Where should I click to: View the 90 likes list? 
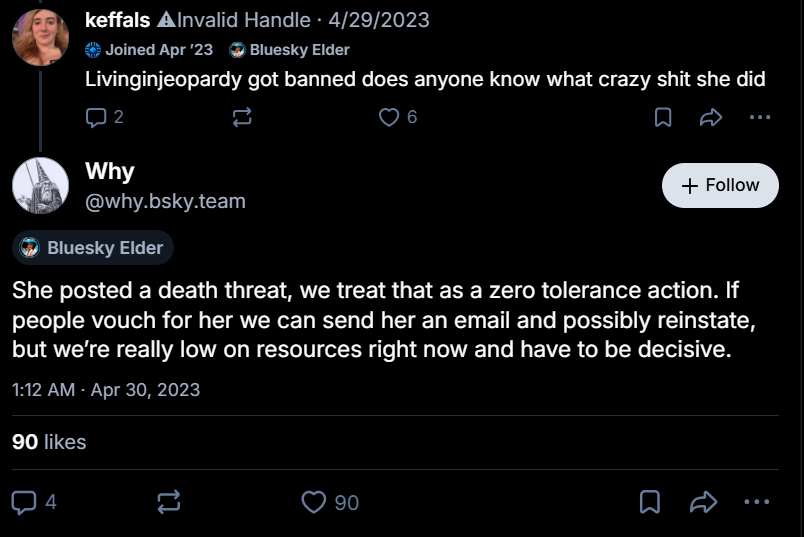pyautogui.click(x=49, y=442)
